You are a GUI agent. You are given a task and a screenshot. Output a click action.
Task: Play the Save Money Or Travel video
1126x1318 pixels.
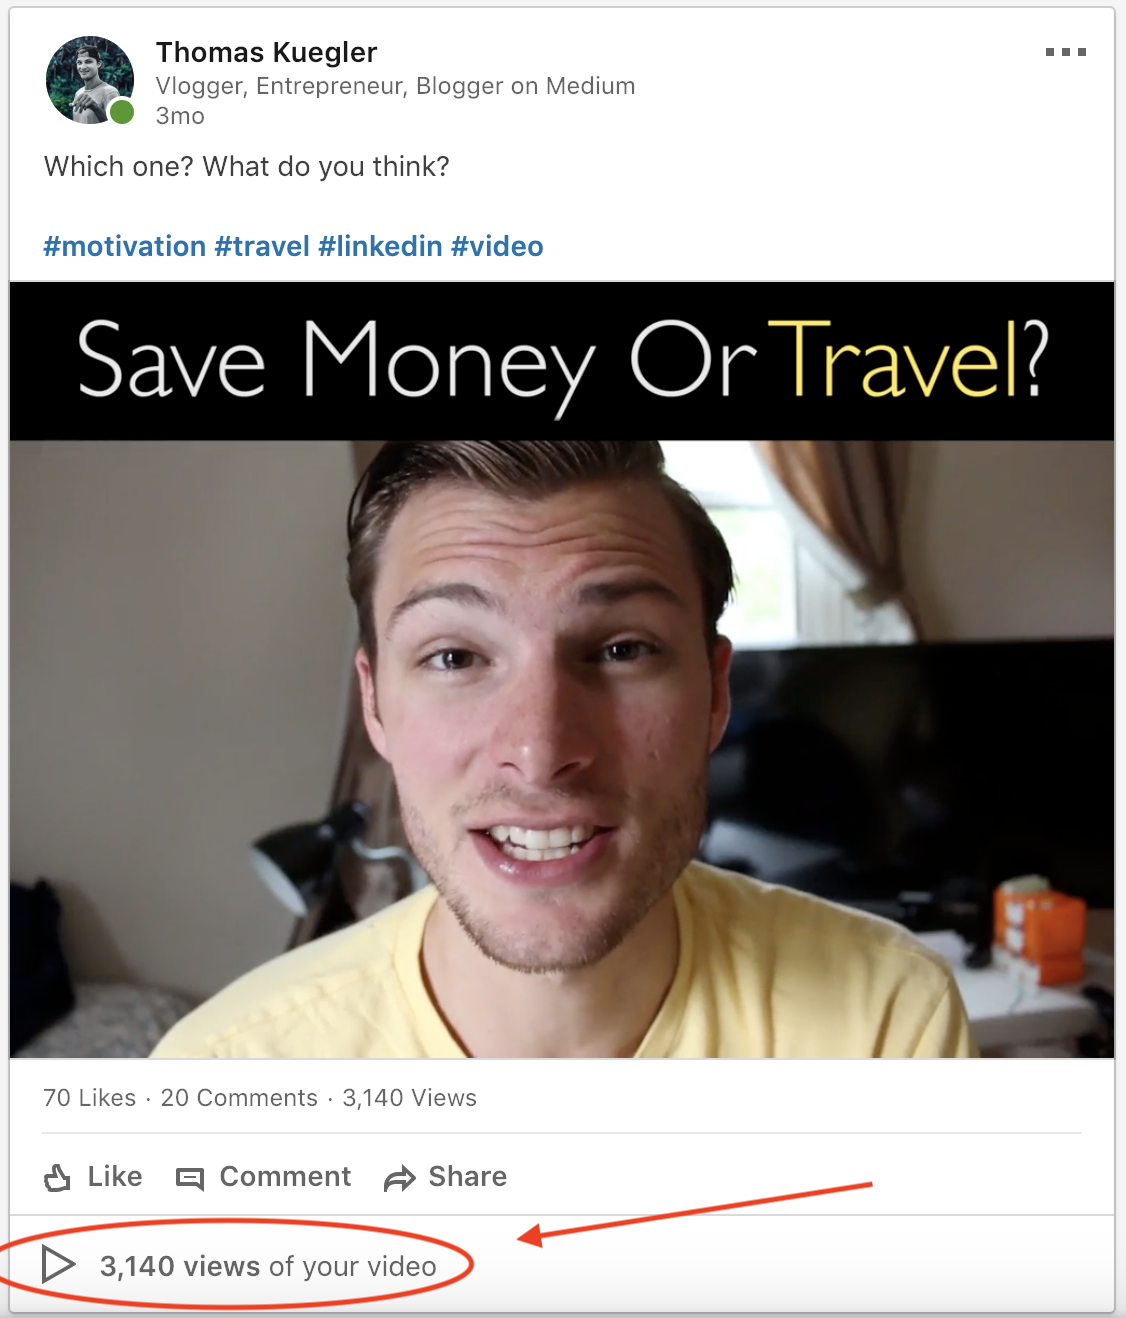tap(562, 670)
